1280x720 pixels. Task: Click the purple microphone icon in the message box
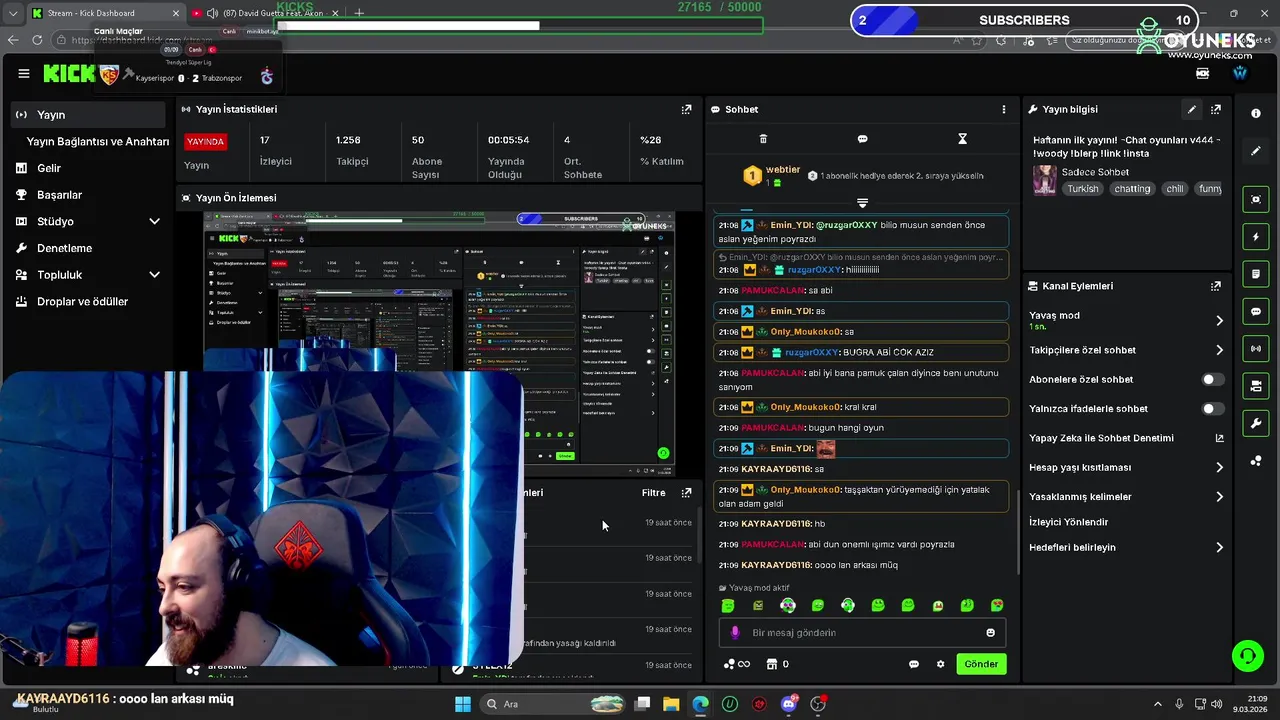click(x=735, y=632)
